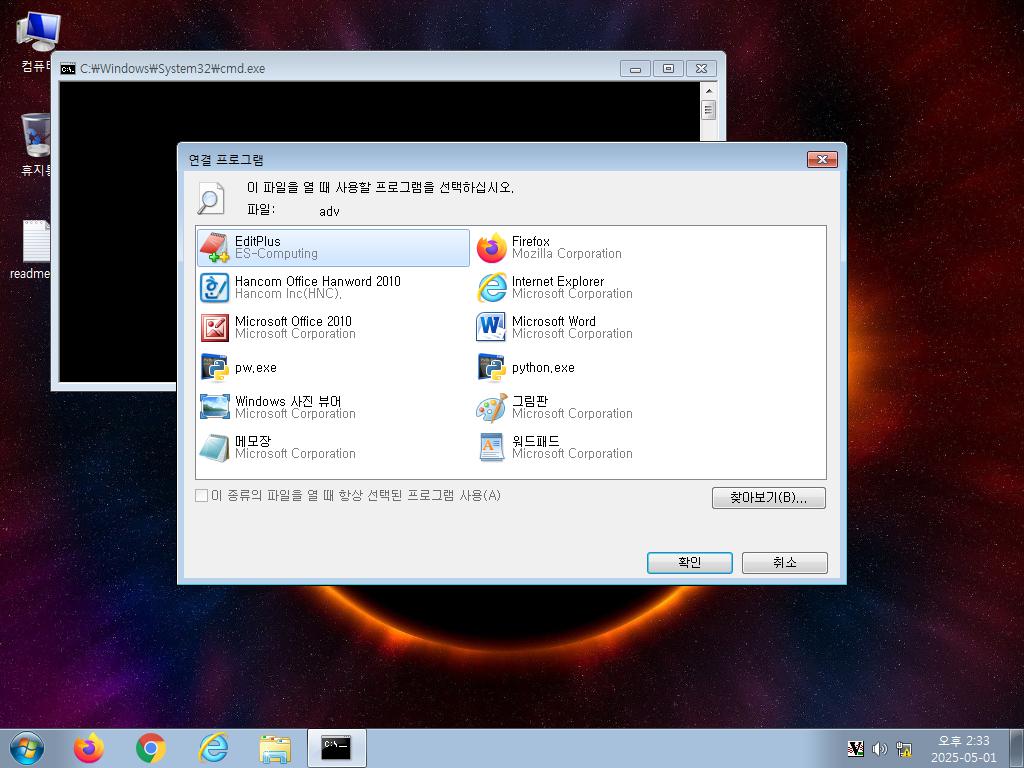Pick the 메모장 notepad icon
This screenshot has width=1024, height=768.
coord(214,447)
